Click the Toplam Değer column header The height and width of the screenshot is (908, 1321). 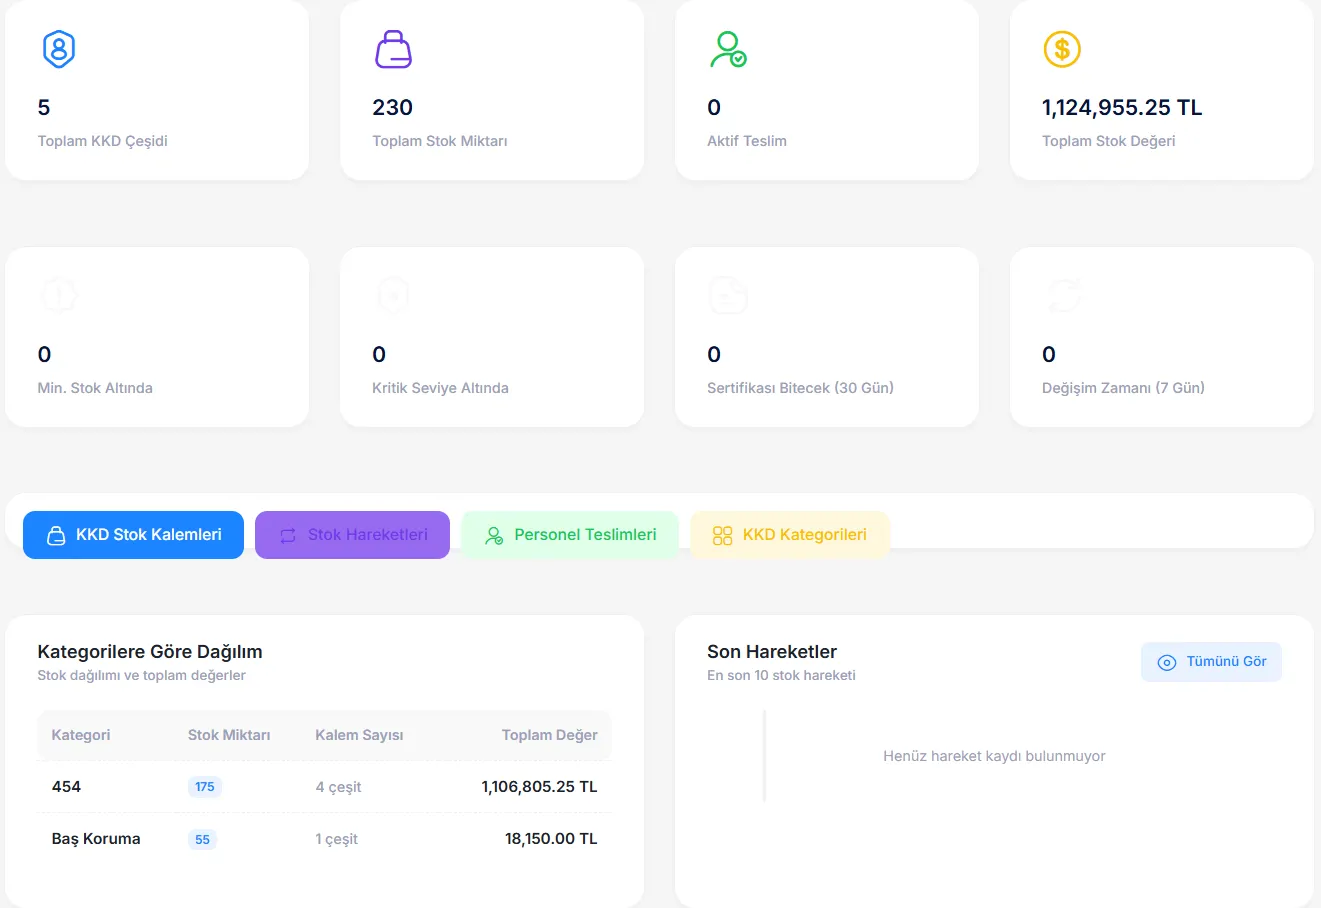pos(549,735)
